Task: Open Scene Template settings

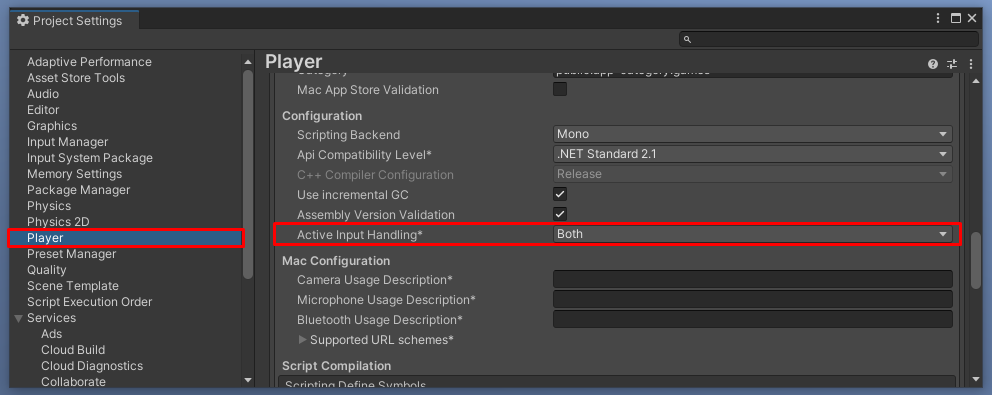Action: [x=73, y=286]
